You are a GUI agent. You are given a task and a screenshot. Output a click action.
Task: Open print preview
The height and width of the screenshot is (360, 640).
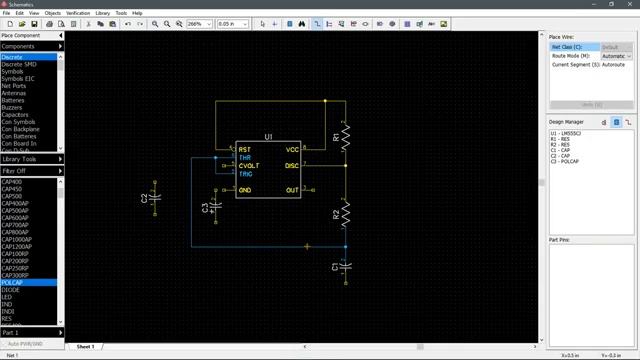coord(61,24)
